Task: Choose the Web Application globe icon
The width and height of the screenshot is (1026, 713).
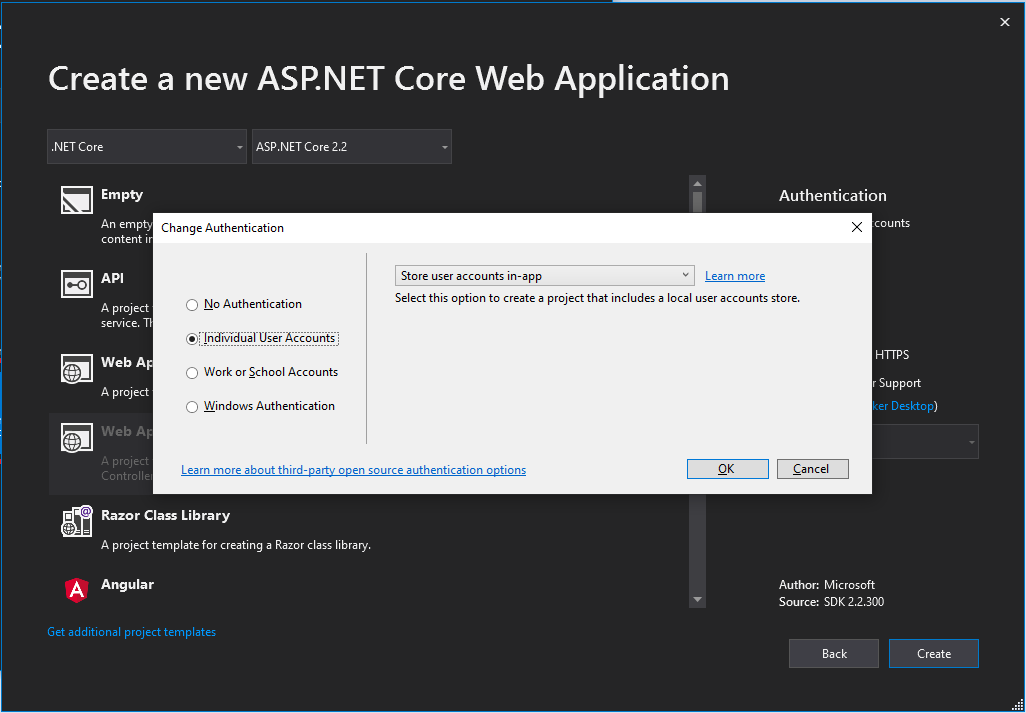Action: point(77,369)
